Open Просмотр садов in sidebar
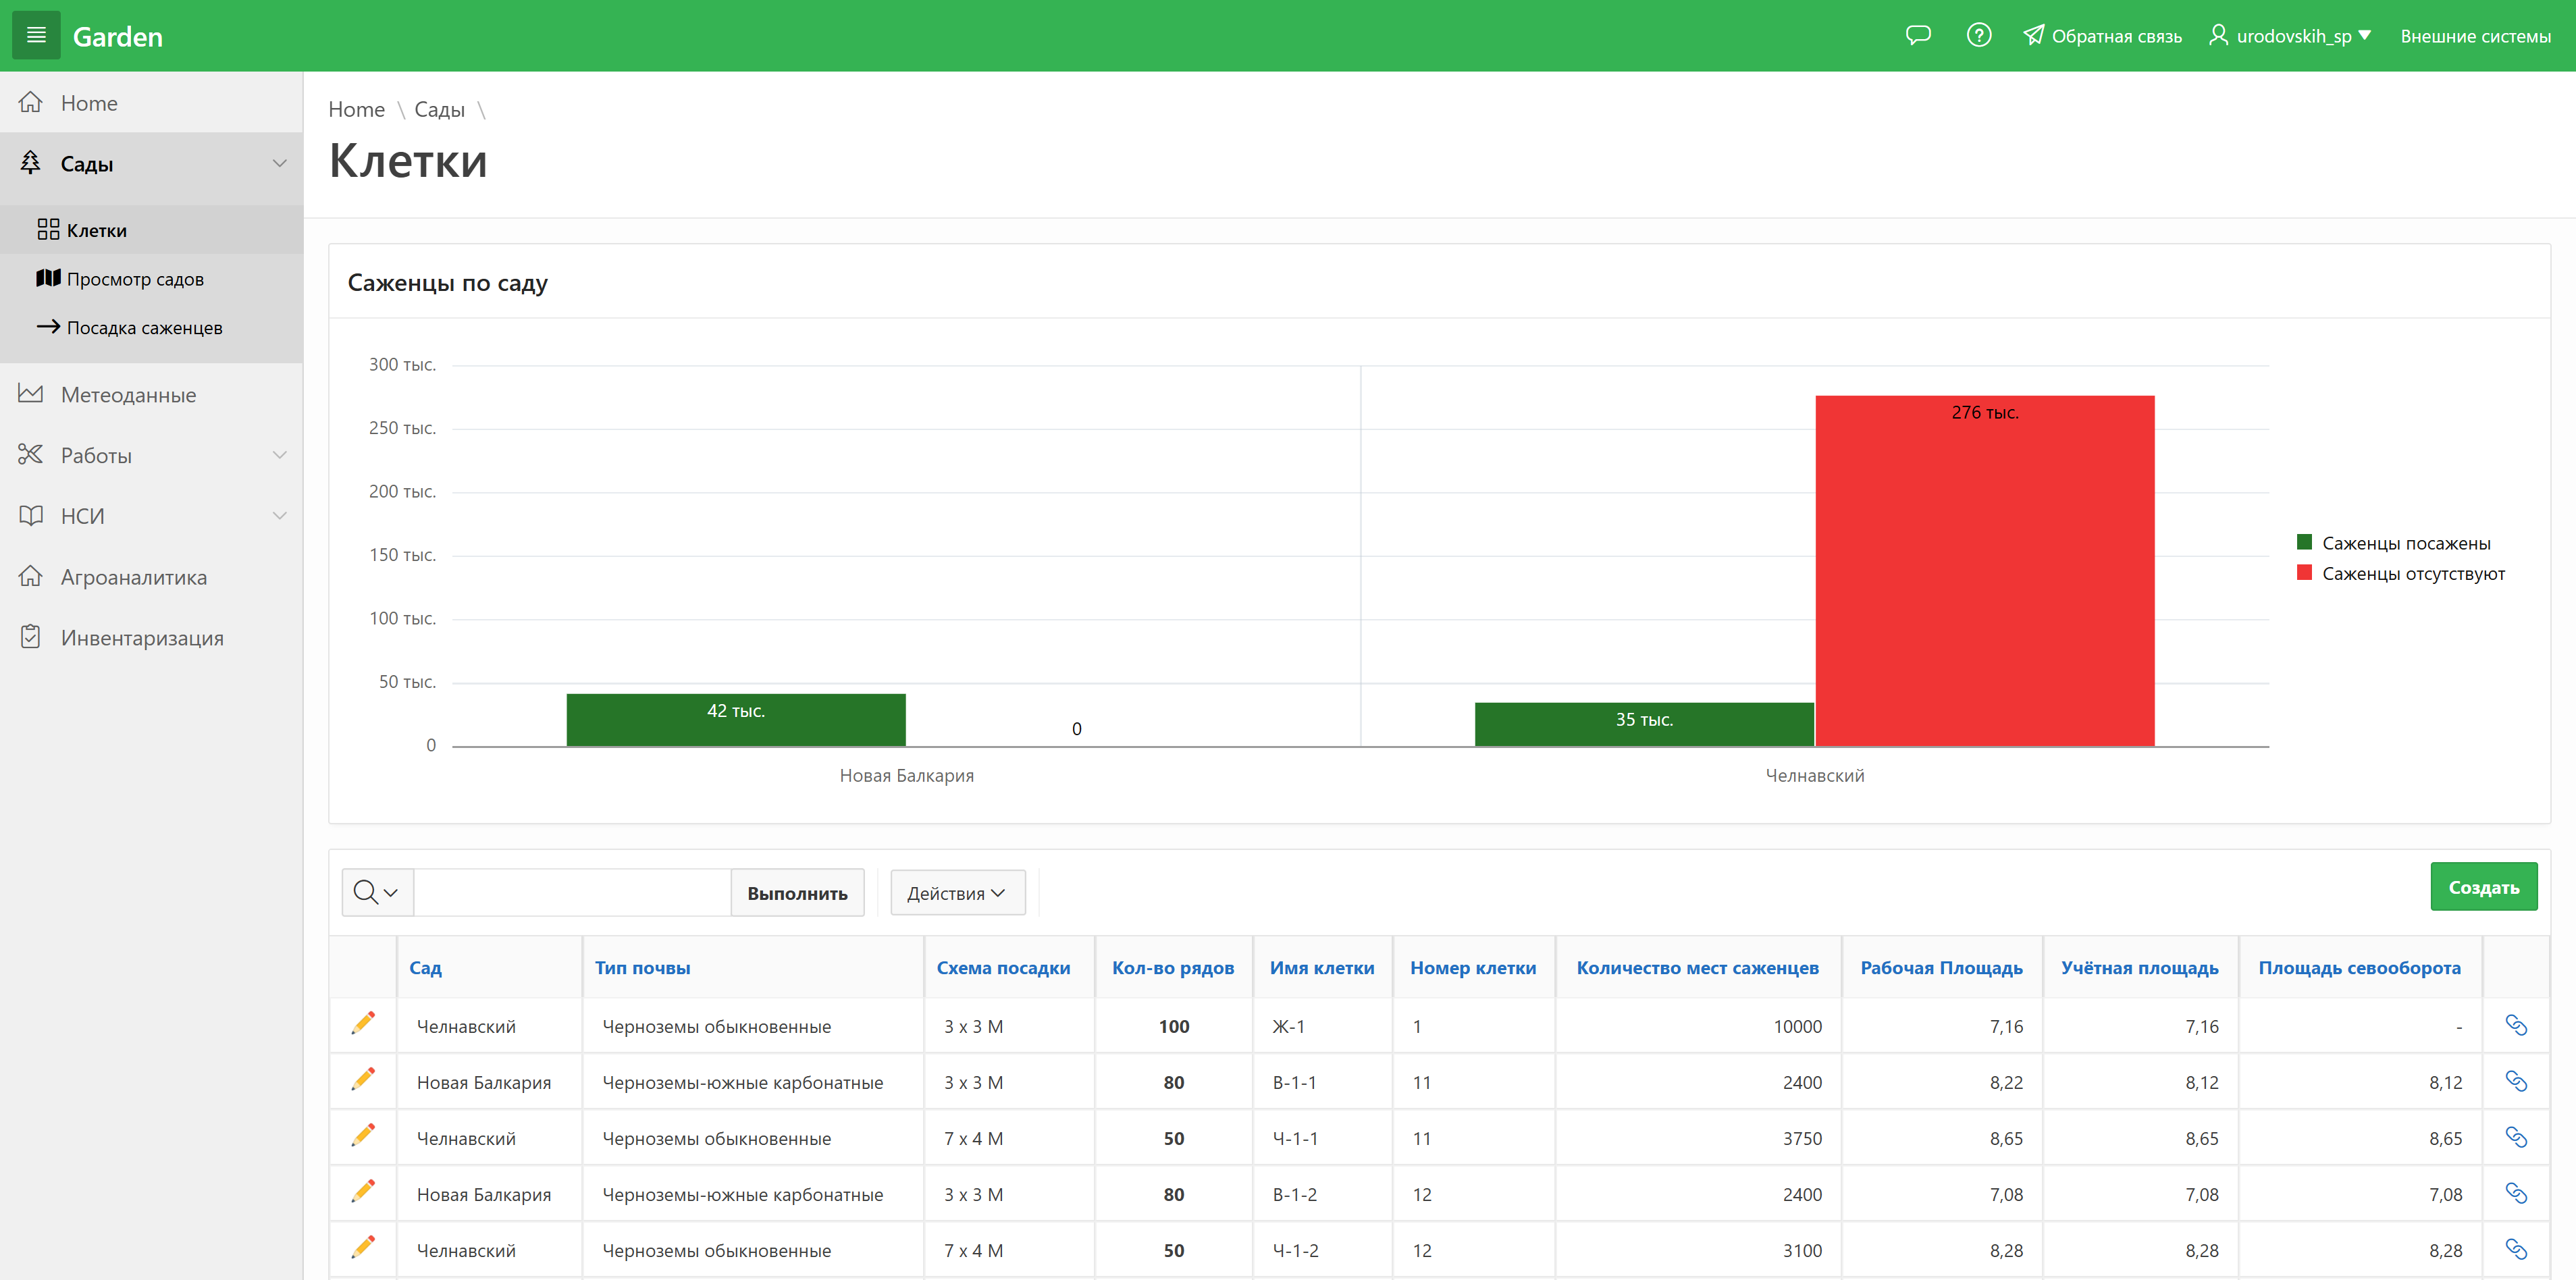The image size is (2576, 1280). (x=135, y=279)
